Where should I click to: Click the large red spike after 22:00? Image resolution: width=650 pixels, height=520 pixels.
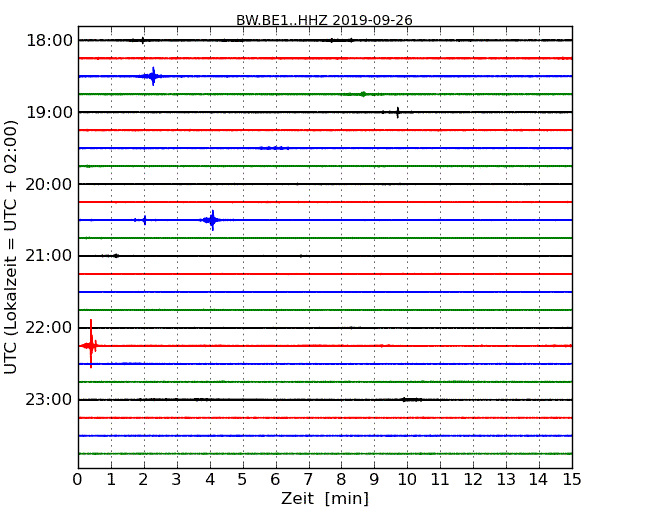click(91, 344)
